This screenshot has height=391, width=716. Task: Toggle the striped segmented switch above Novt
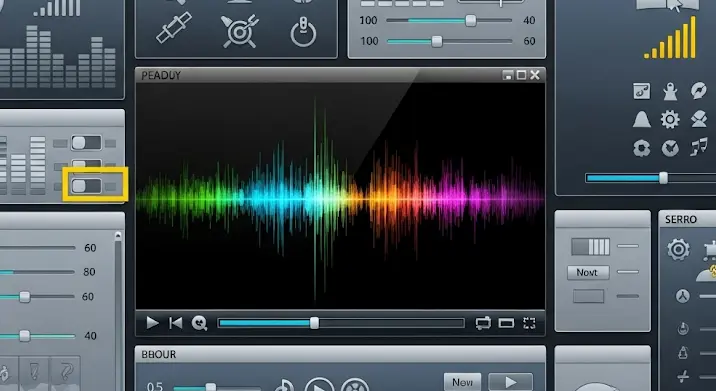pyautogui.click(x=590, y=247)
